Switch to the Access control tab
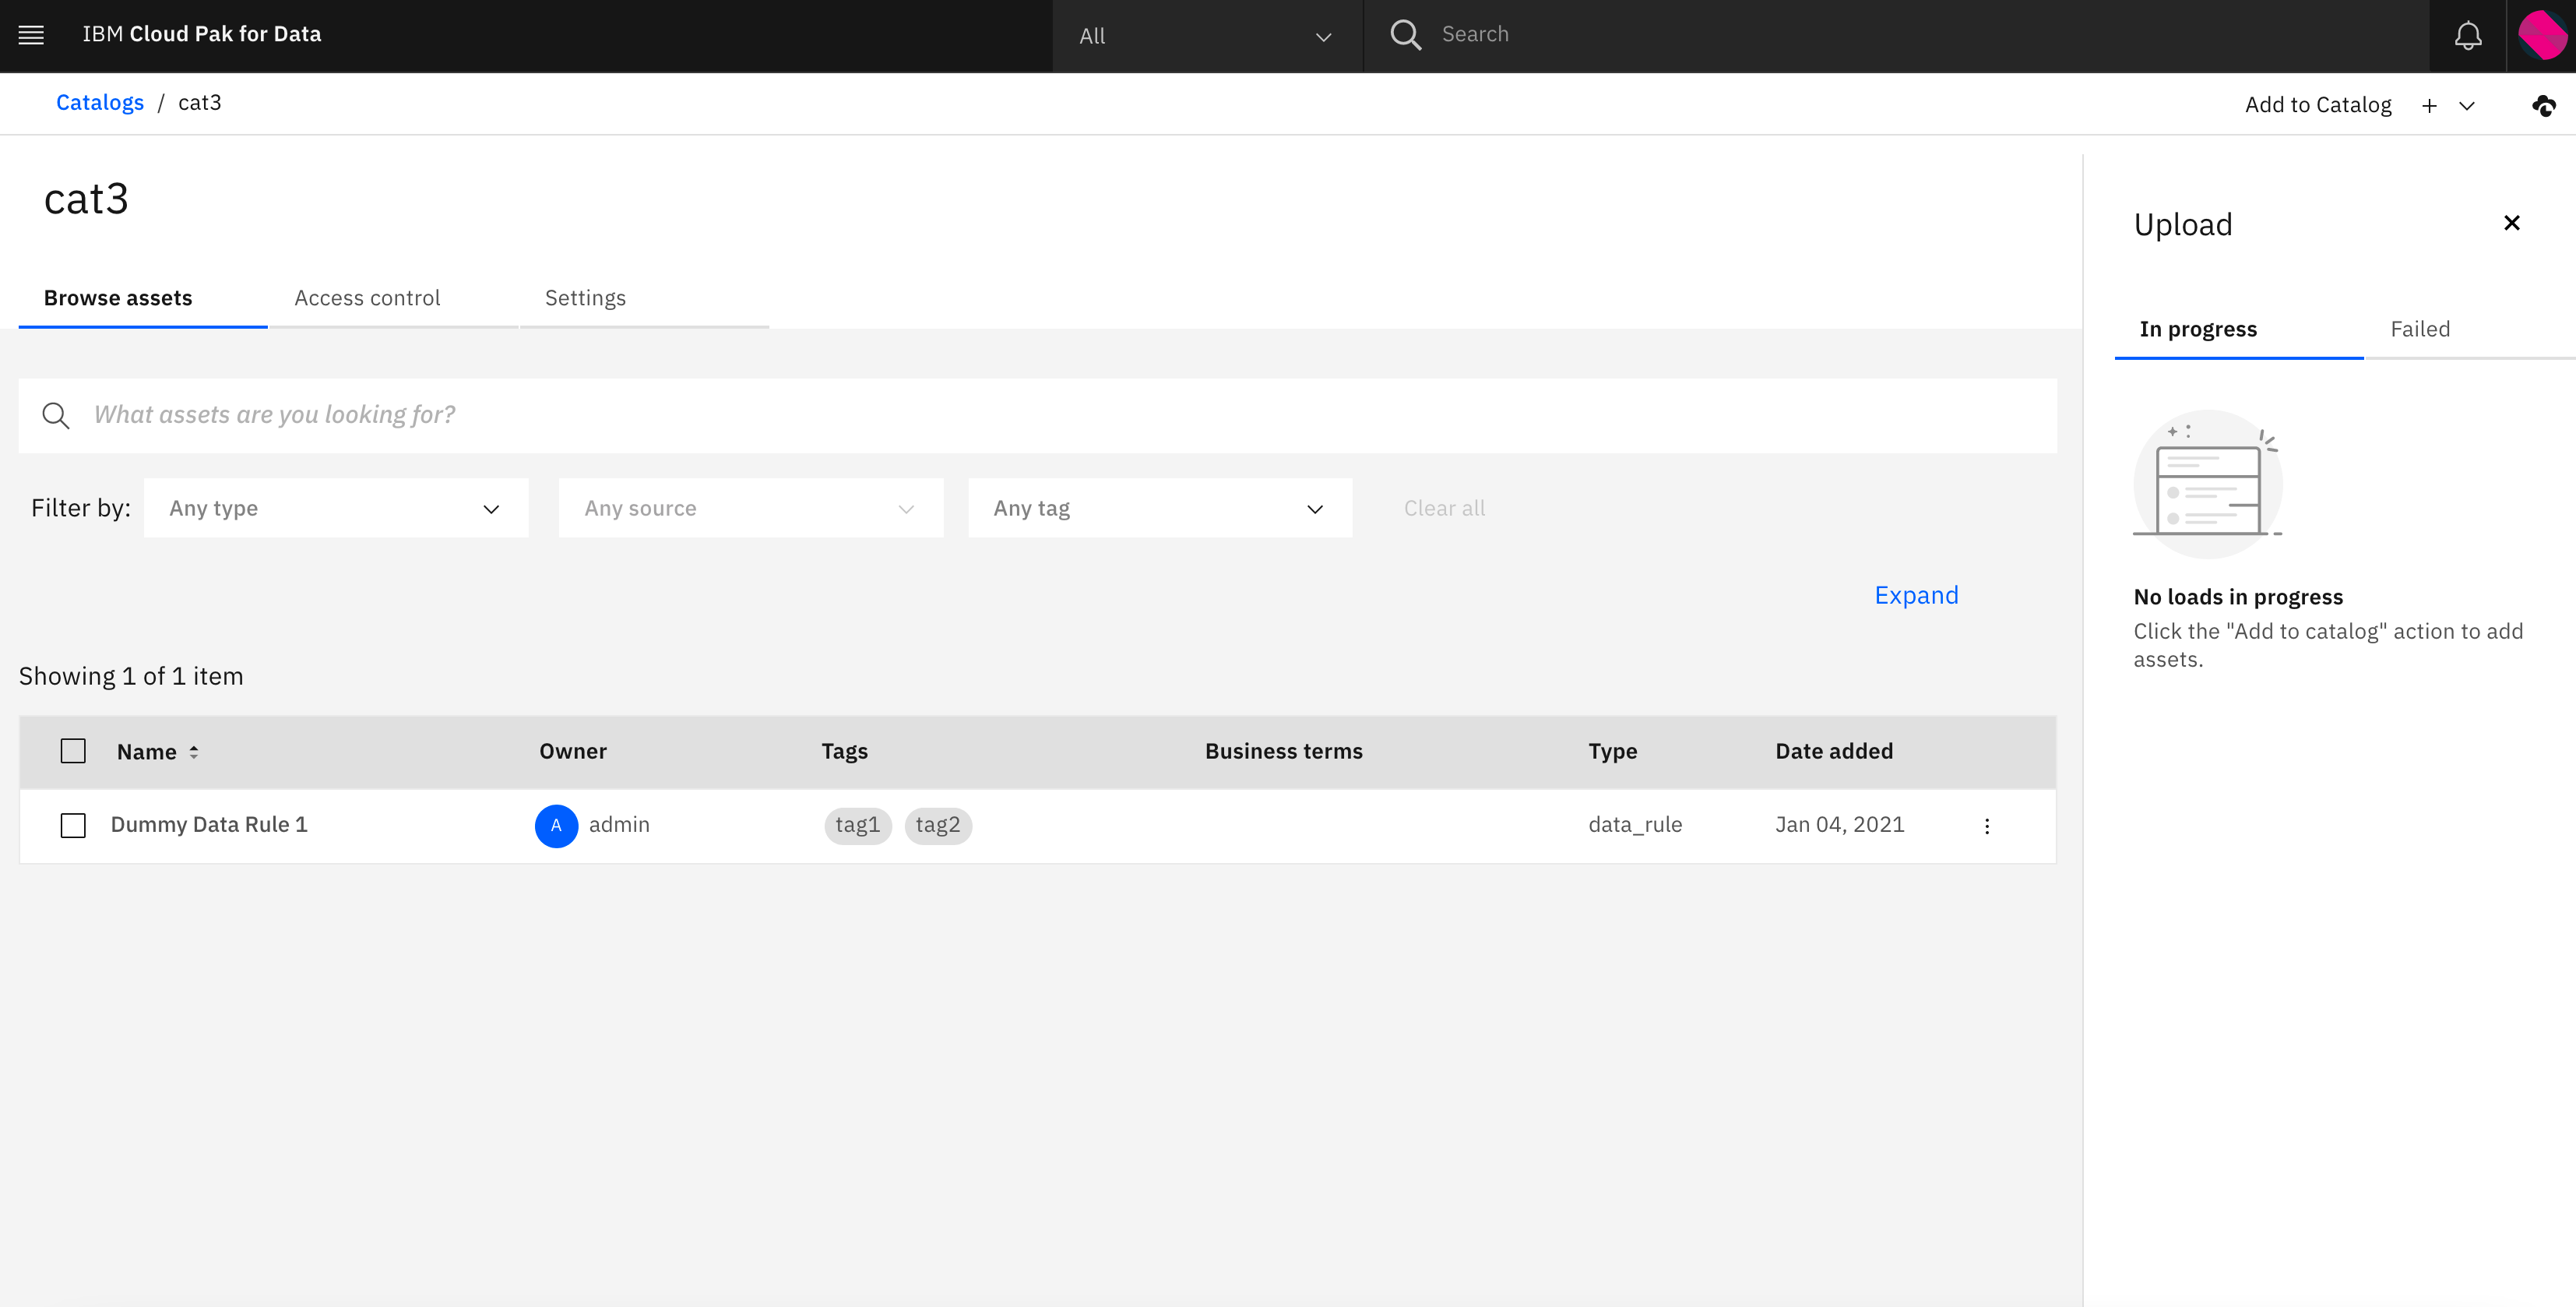Viewport: 2576px width, 1307px height. point(367,298)
